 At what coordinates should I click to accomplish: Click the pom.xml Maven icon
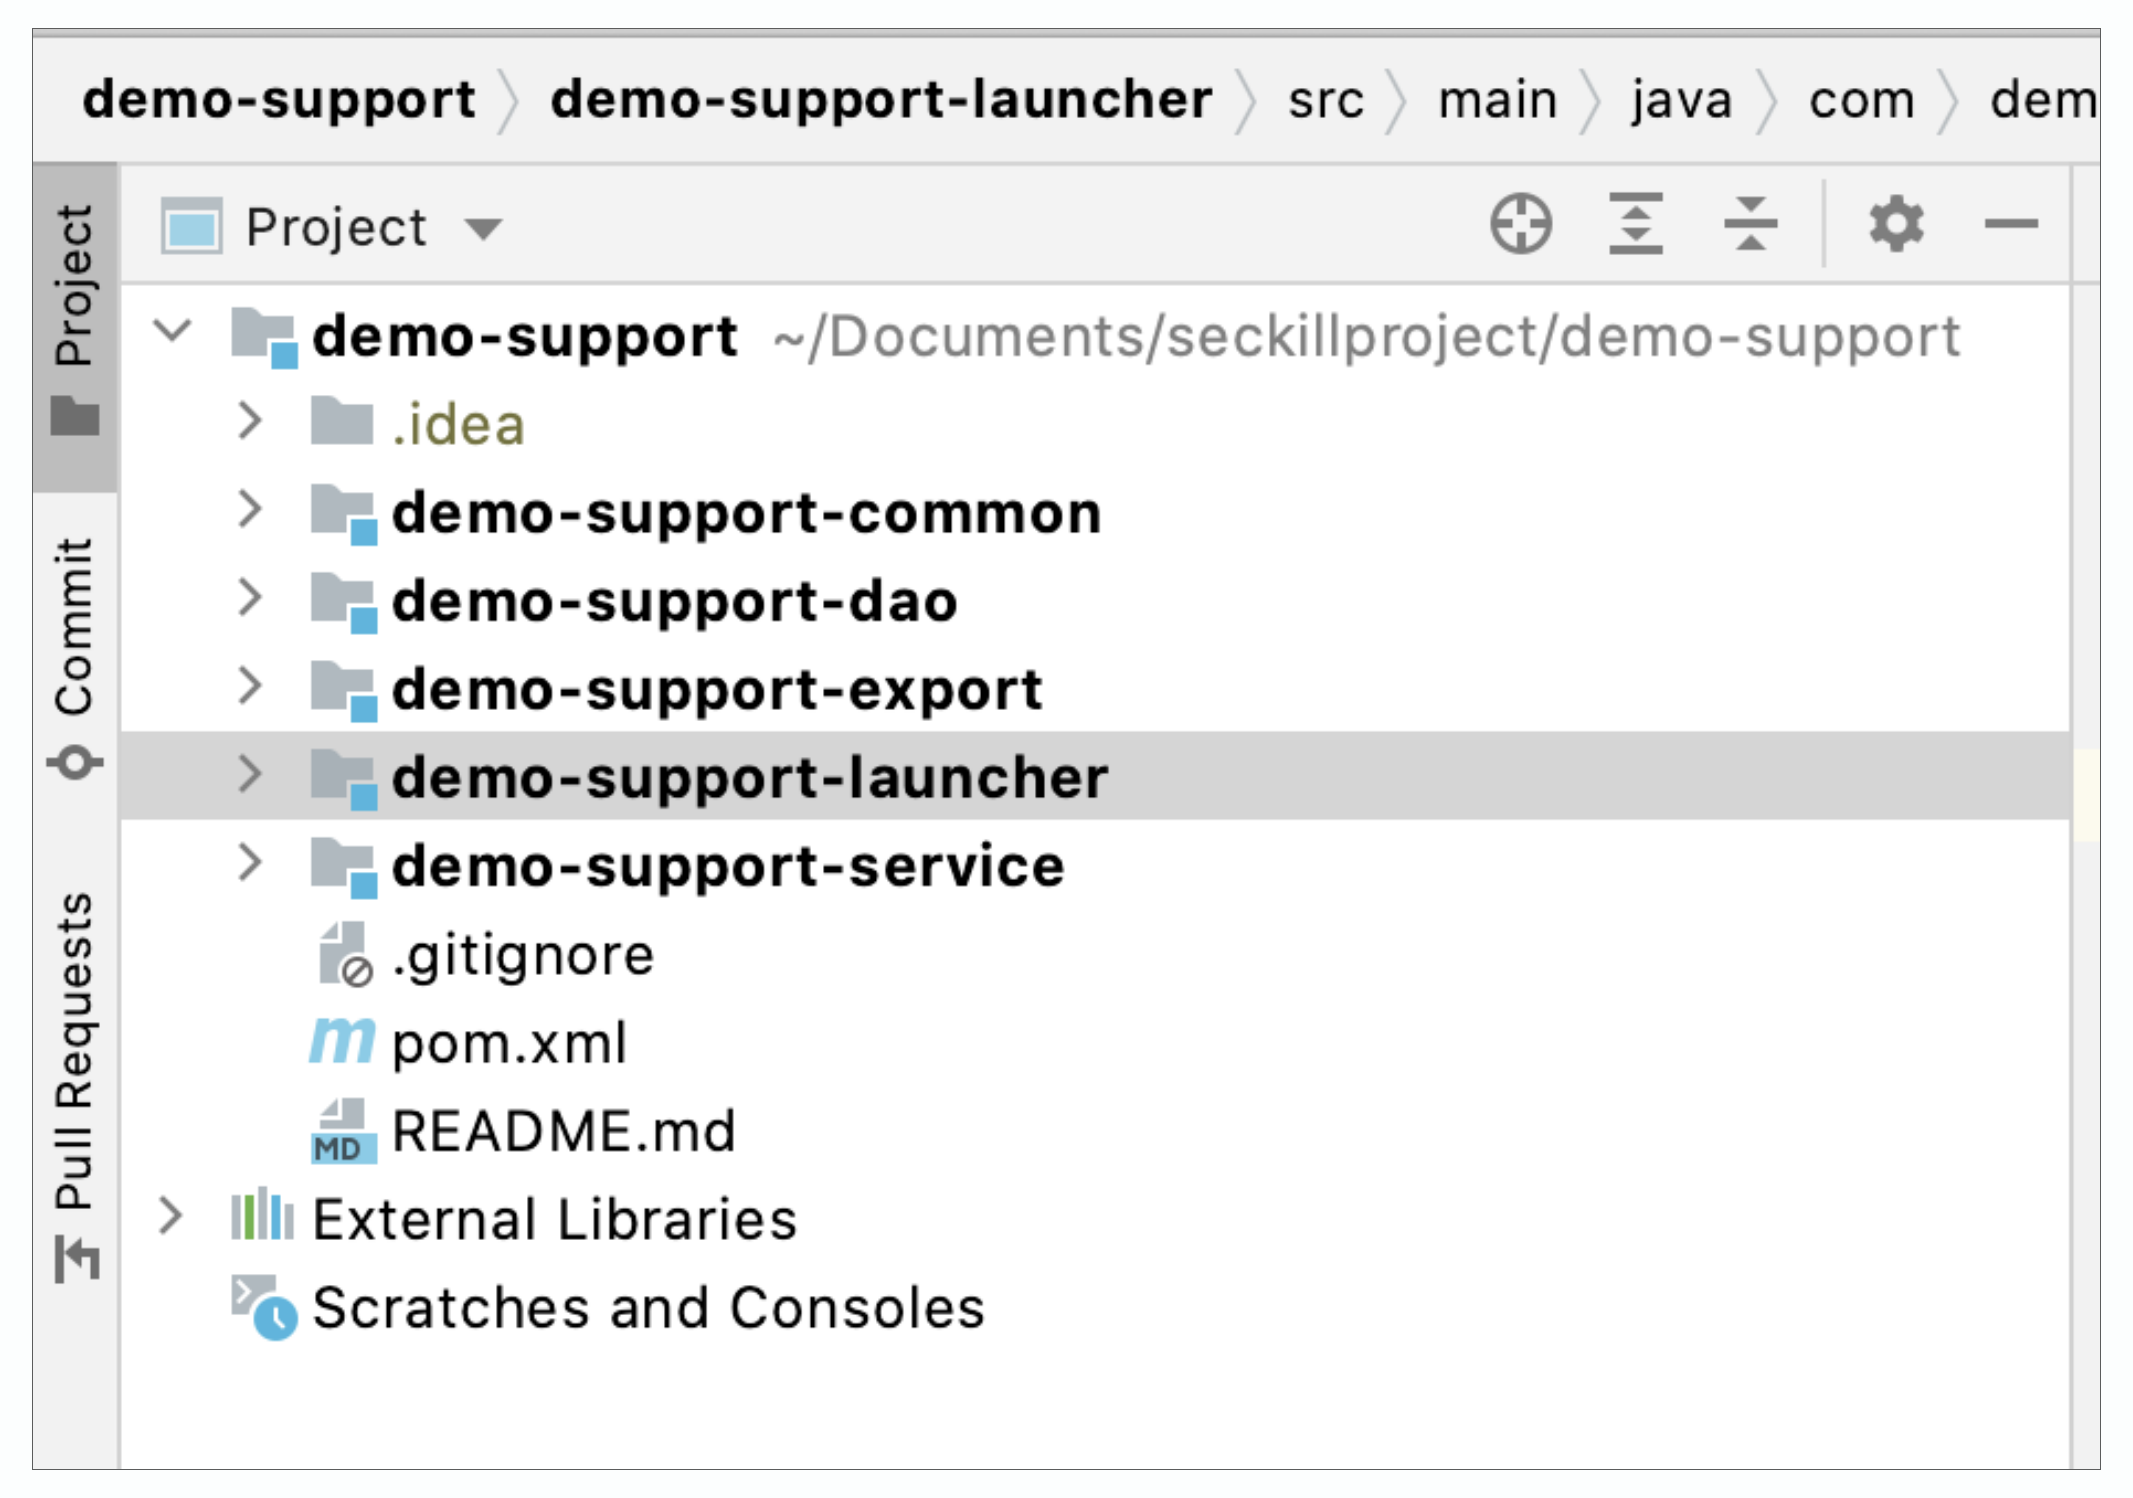click(x=342, y=1042)
